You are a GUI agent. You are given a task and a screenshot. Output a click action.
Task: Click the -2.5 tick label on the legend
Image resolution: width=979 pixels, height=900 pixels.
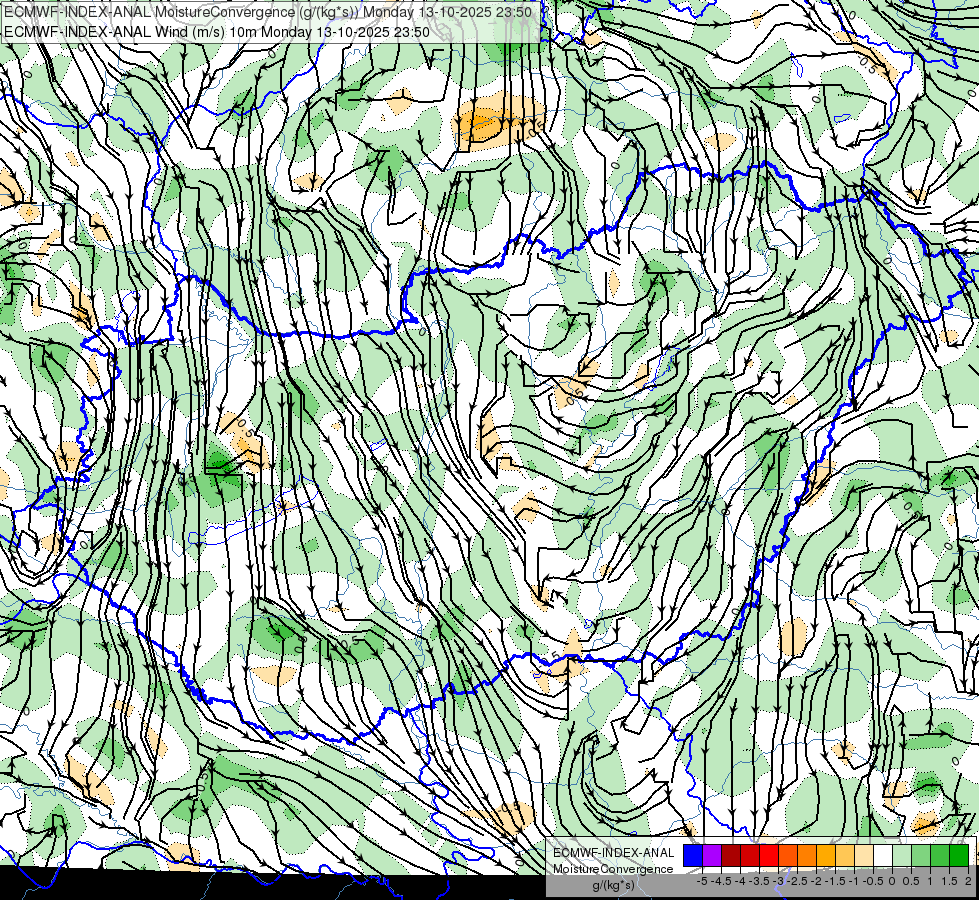(797, 881)
